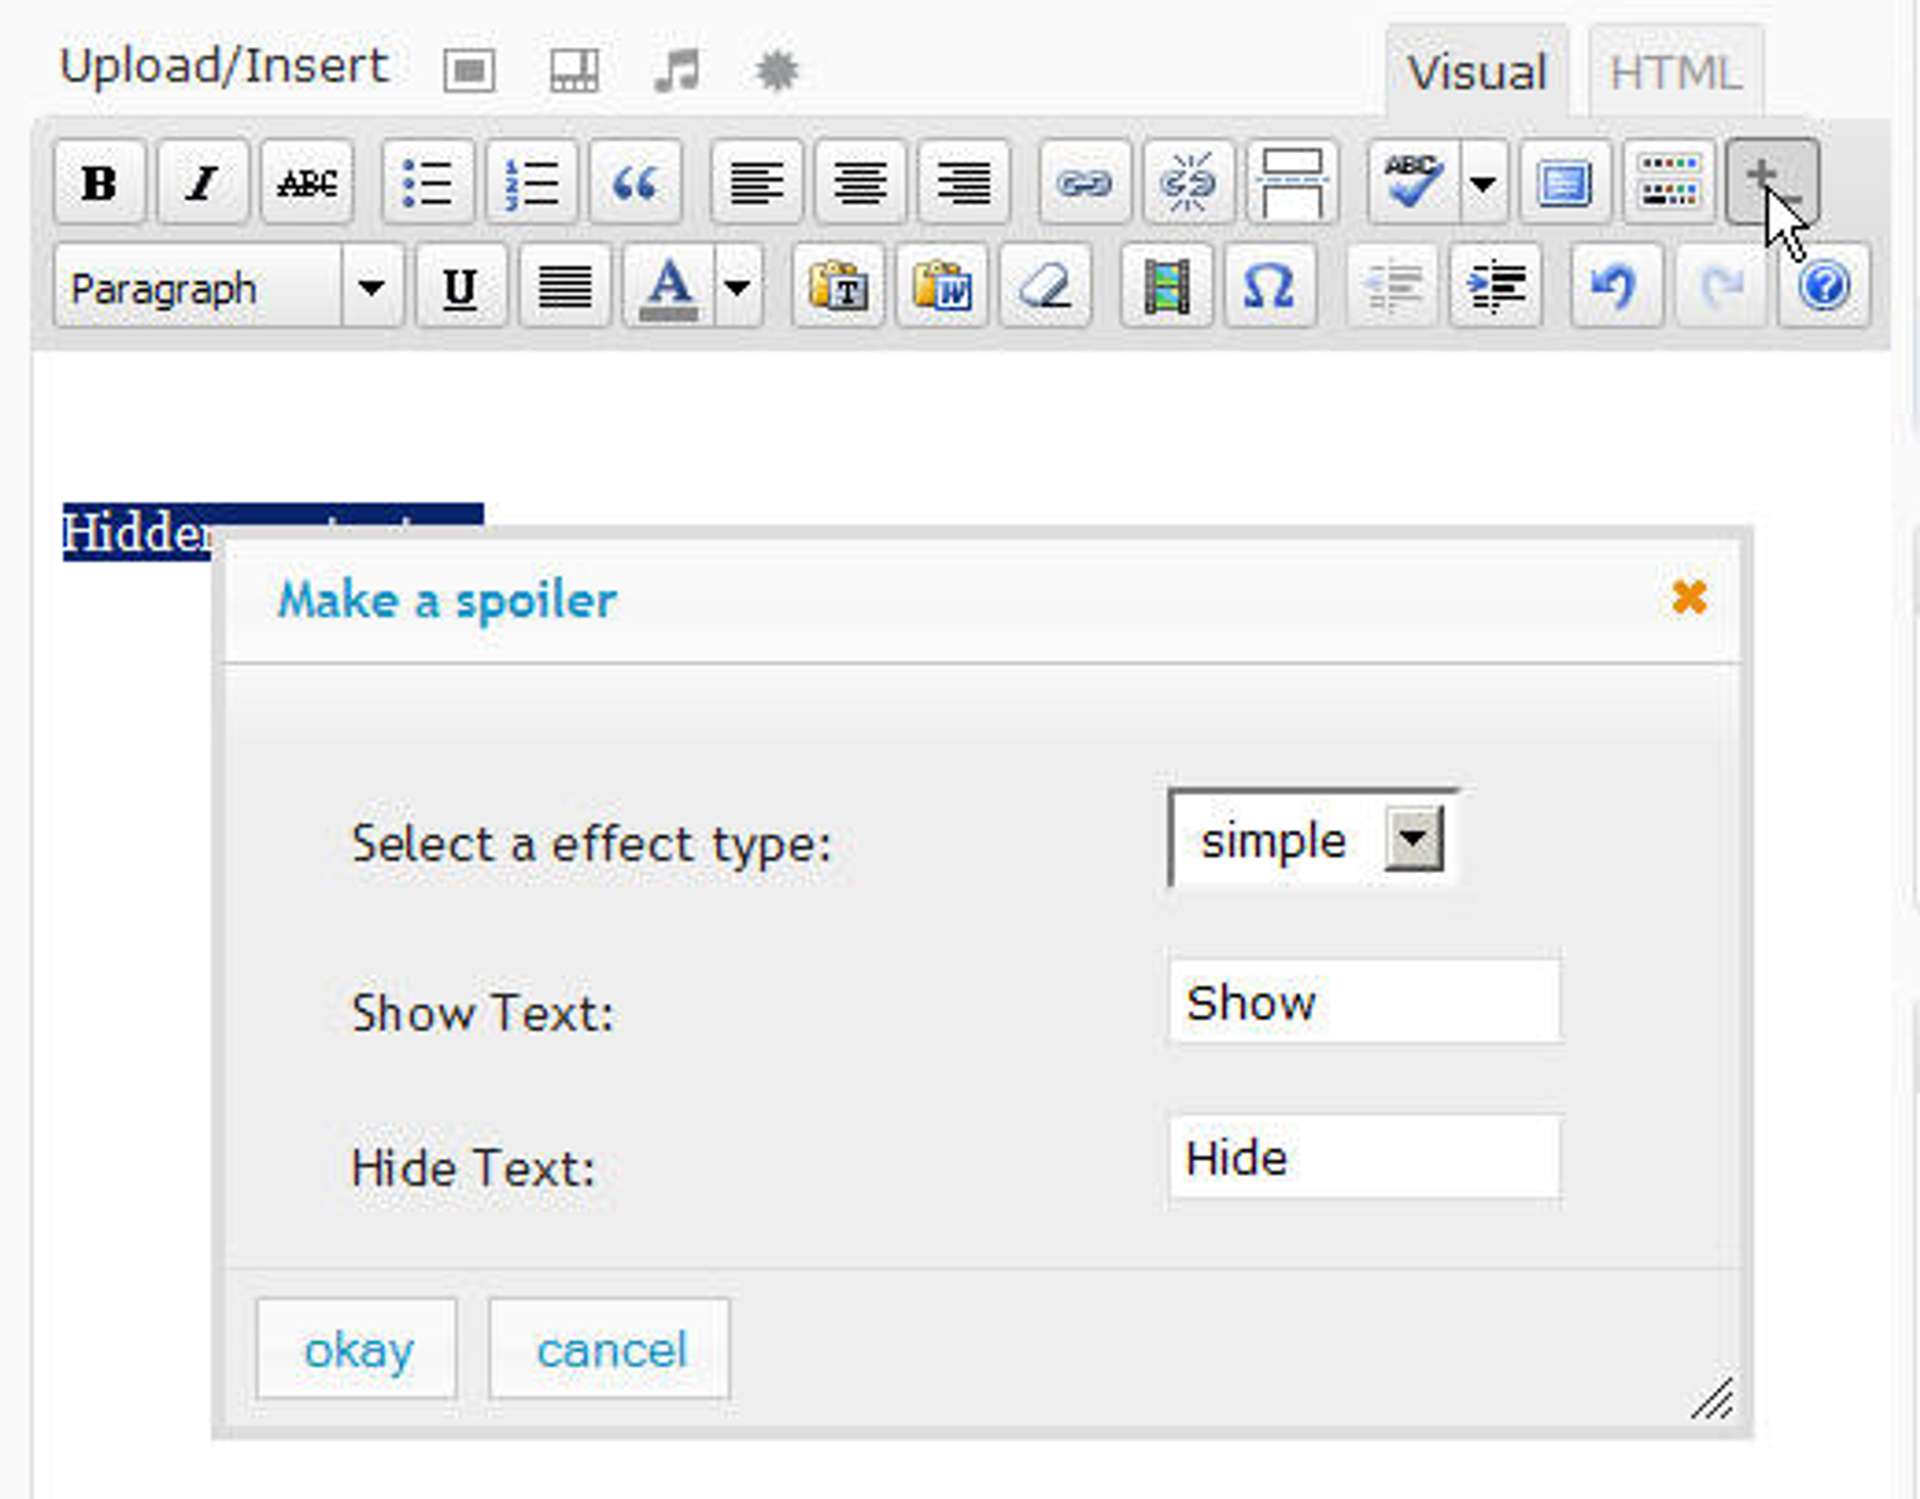Image resolution: width=1920 pixels, height=1499 pixels.
Task: Toggle underline formatting
Action: pyautogui.click(x=460, y=287)
